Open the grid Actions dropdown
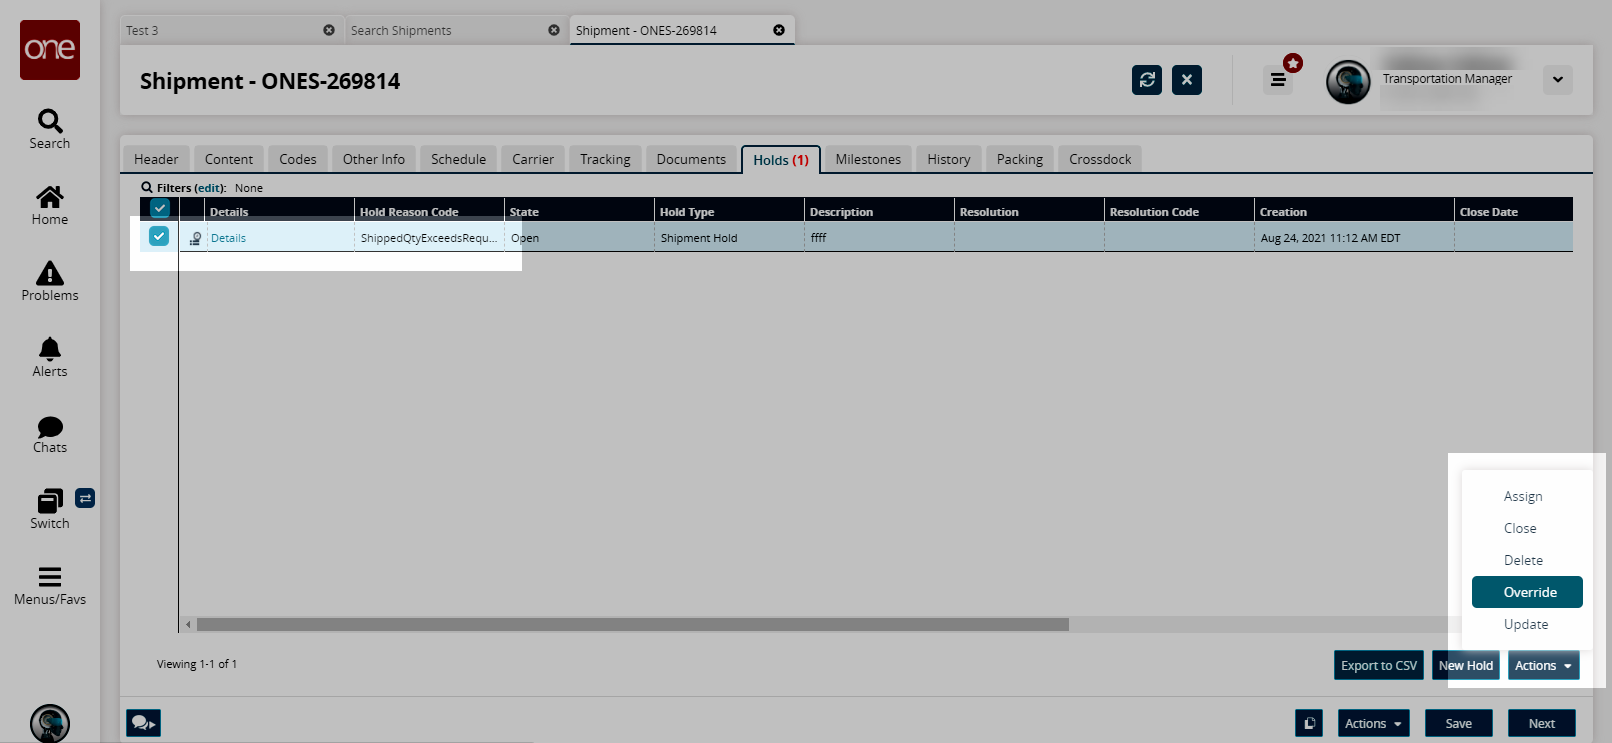 point(1544,665)
